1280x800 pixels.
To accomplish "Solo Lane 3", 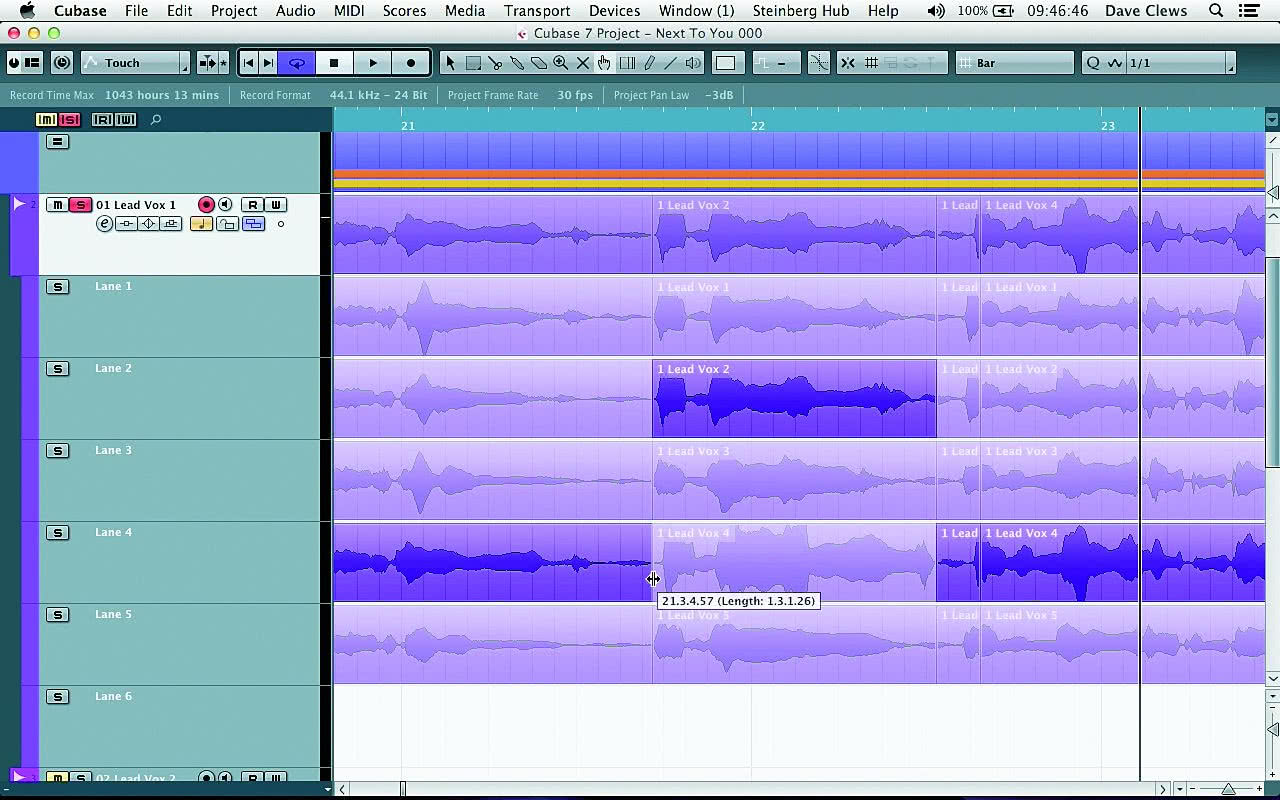I will click(x=58, y=451).
